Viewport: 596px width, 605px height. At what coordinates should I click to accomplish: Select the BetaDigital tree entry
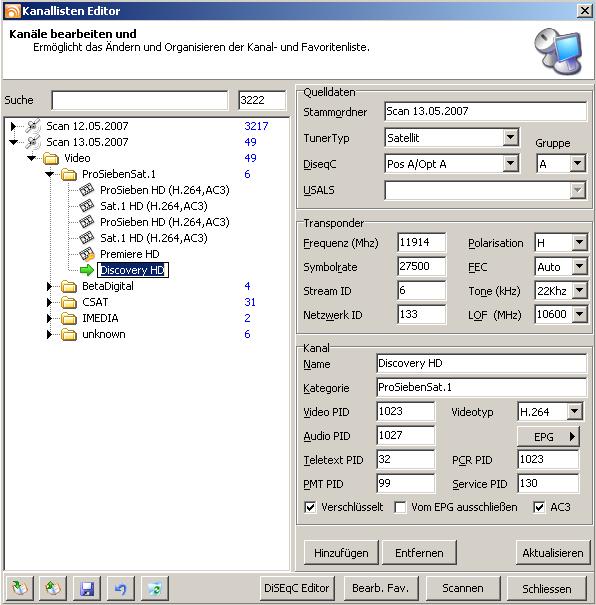coord(108,286)
